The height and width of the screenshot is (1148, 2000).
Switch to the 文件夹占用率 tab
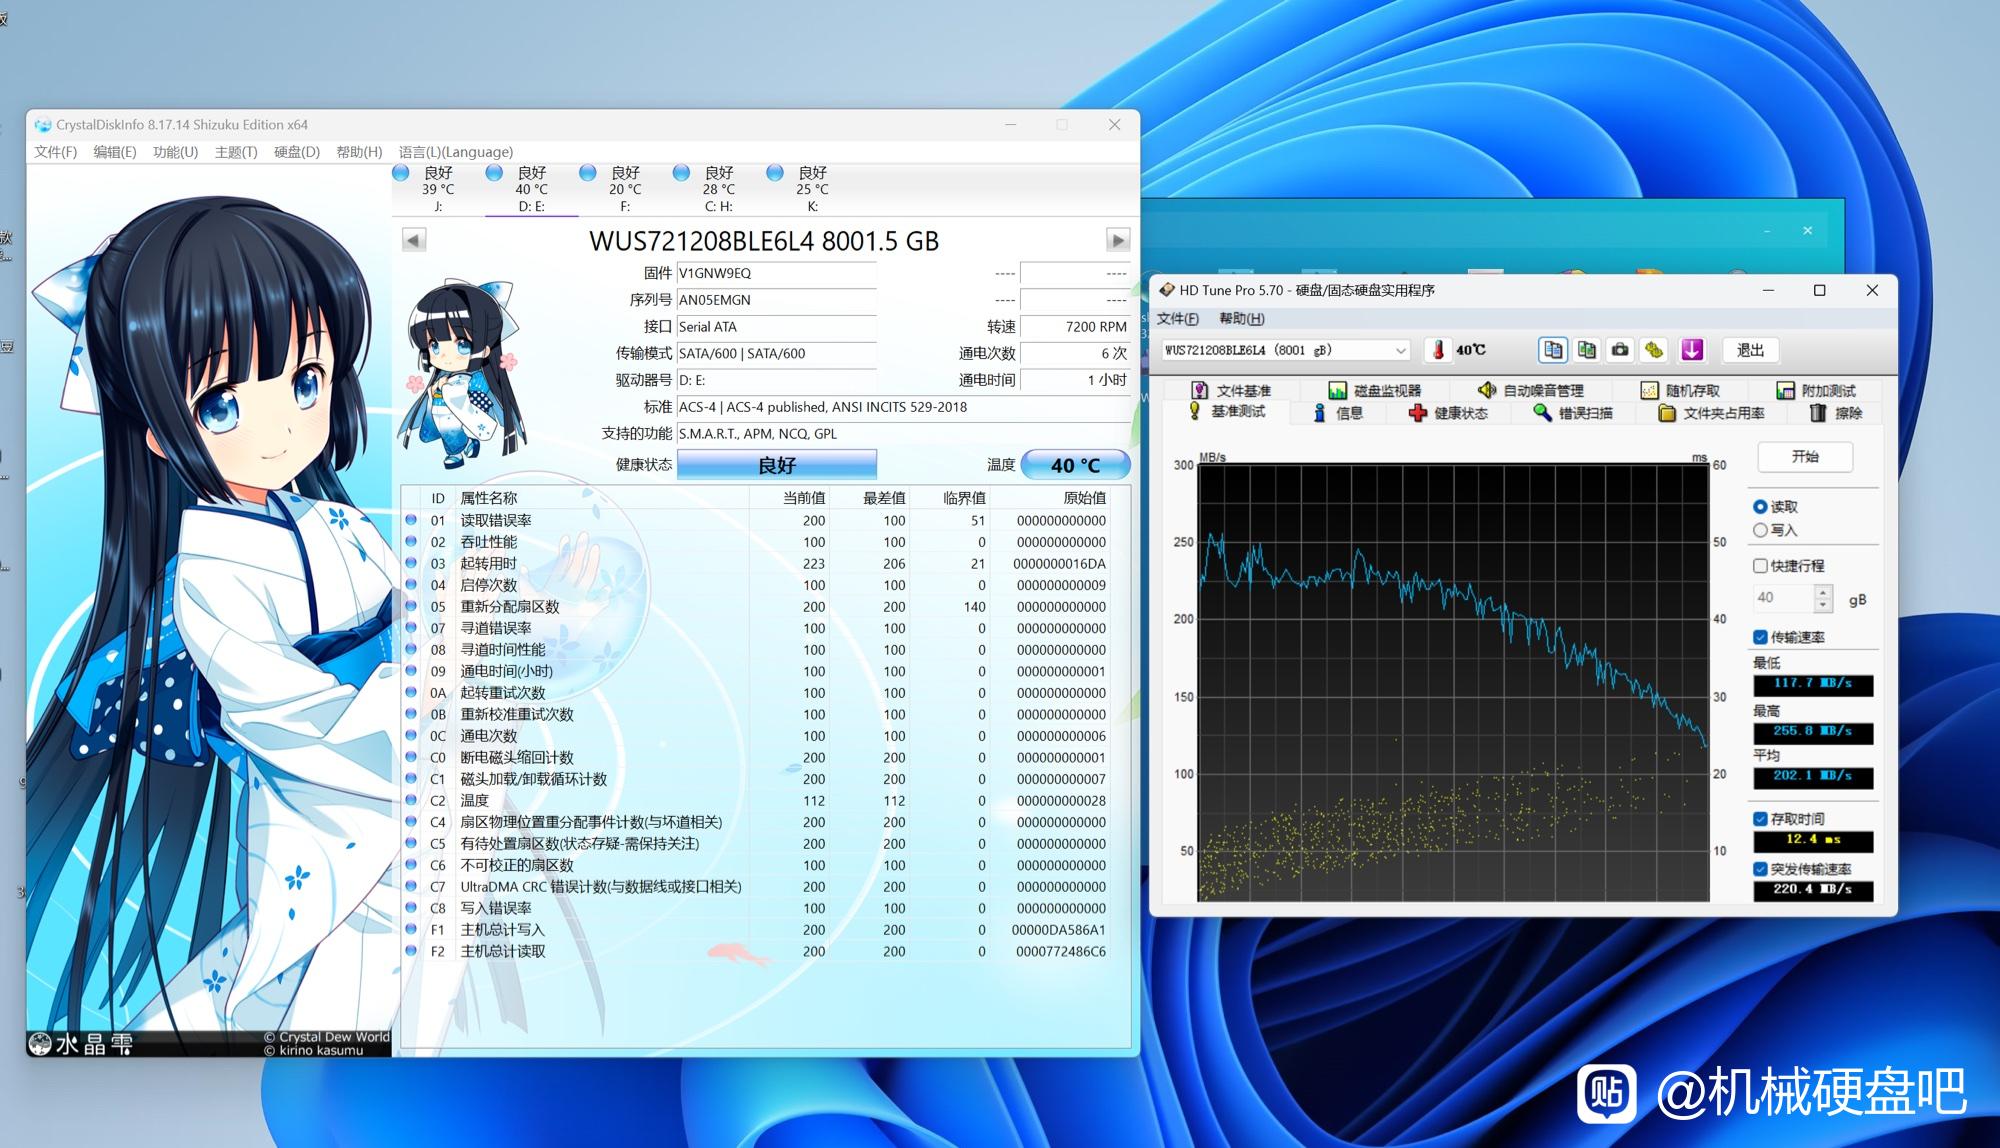coord(1711,413)
